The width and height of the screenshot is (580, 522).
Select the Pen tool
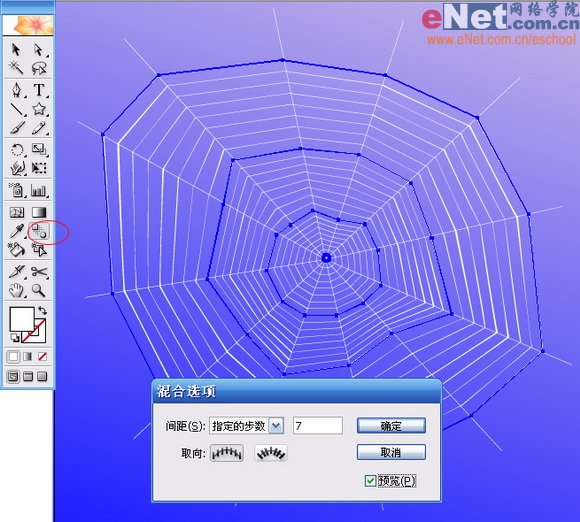coord(17,90)
